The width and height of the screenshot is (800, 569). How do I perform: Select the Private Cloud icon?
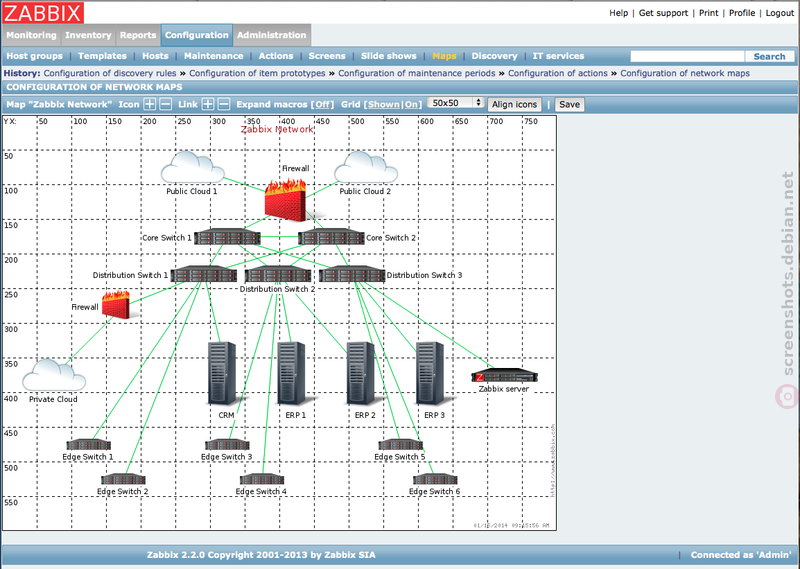point(54,375)
